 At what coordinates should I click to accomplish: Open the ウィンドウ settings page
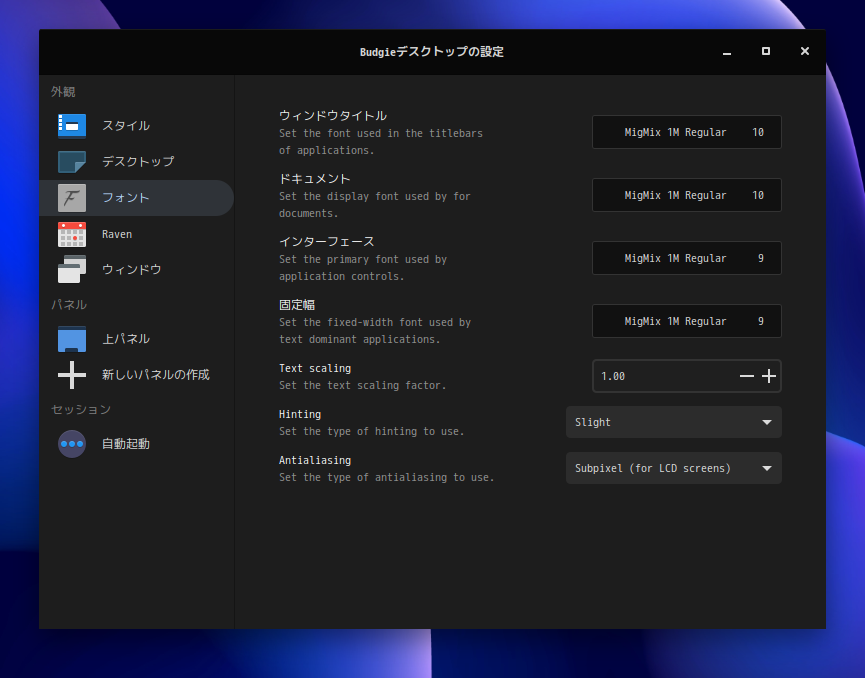(x=136, y=269)
